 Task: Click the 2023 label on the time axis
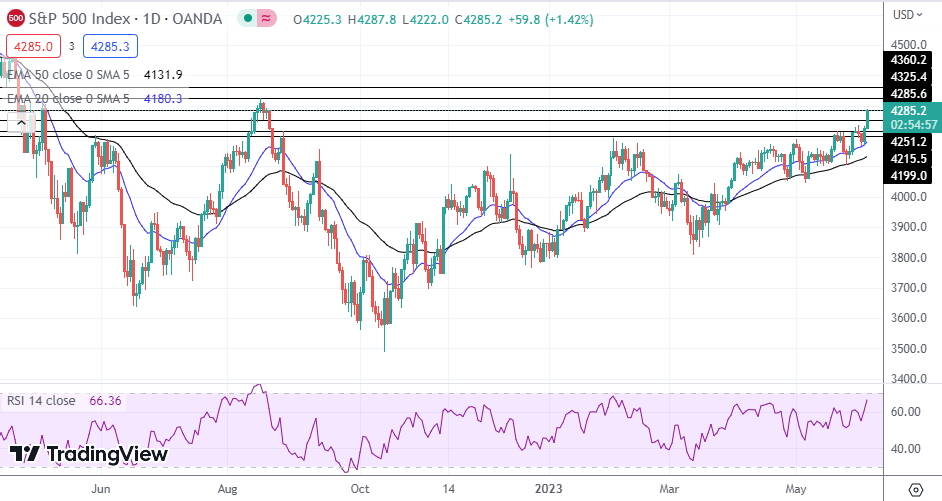coord(548,489)
